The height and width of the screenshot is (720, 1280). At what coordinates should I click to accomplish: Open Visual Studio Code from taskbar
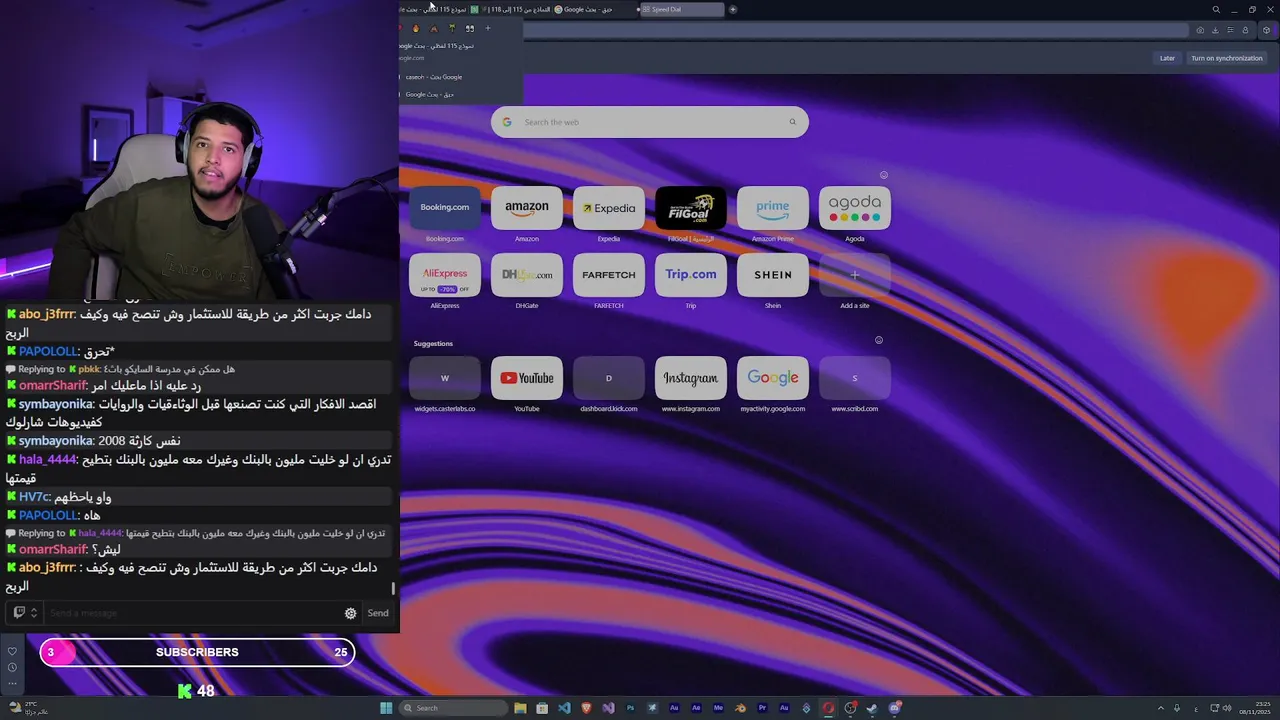(565, 708)
